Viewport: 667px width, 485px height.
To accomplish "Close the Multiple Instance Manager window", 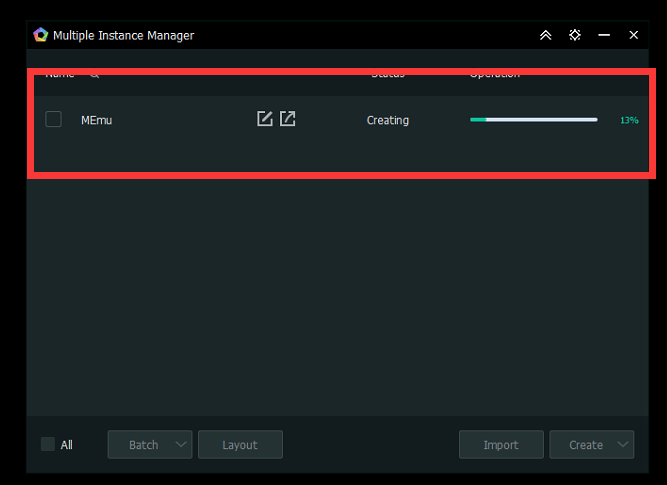I will pyautogui.click(x=634, y=35).
